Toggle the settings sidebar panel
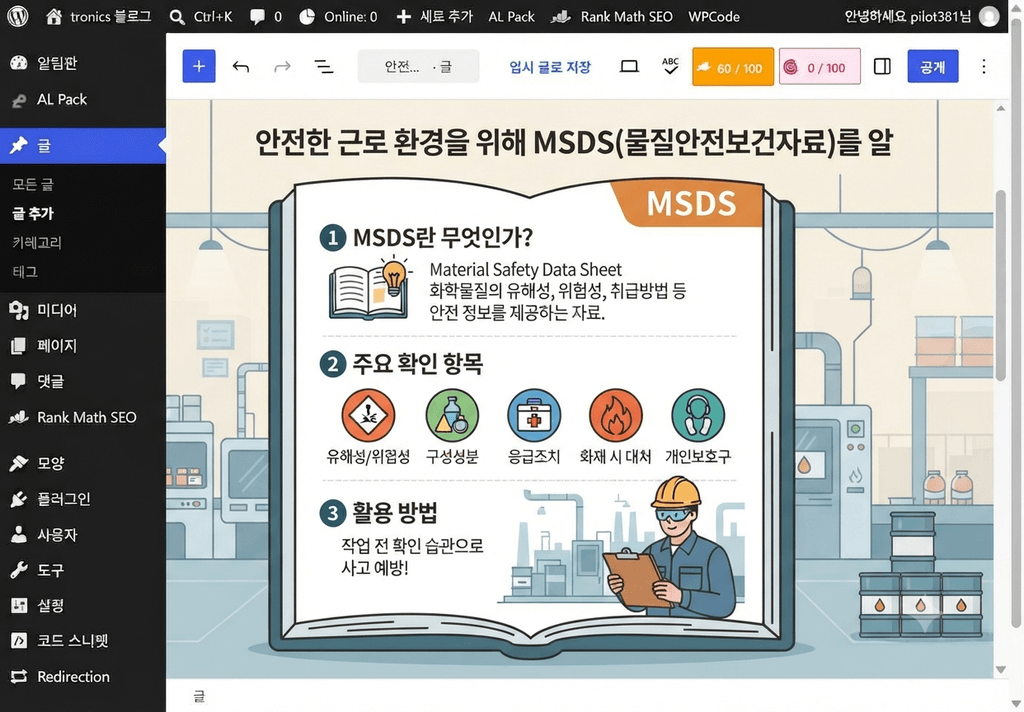Viewport: 1024px width, 712px height. 882,66
